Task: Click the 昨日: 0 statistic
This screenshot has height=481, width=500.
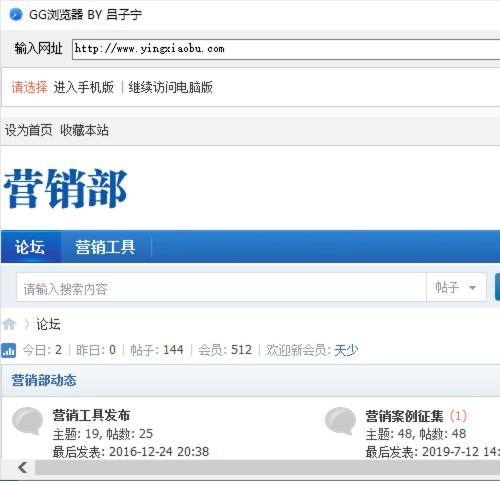Action: (96, 350)
